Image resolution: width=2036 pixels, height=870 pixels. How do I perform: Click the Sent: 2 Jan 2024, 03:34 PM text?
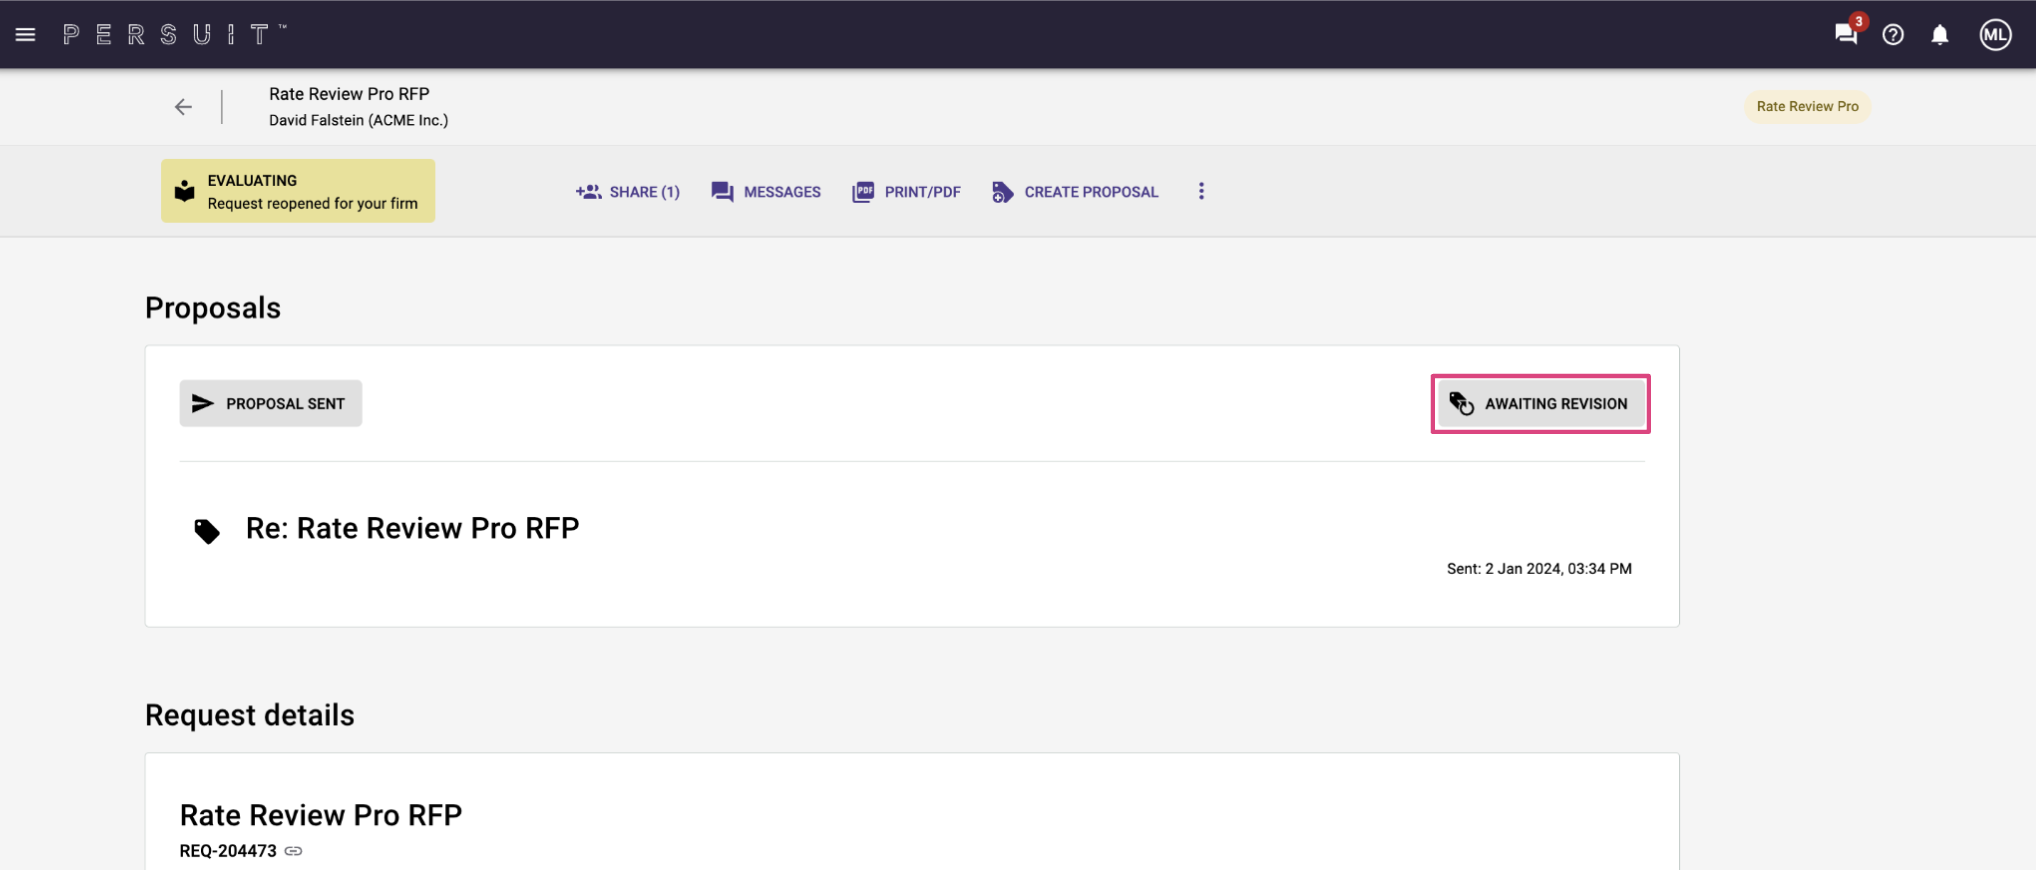(x=1539, y=569)
